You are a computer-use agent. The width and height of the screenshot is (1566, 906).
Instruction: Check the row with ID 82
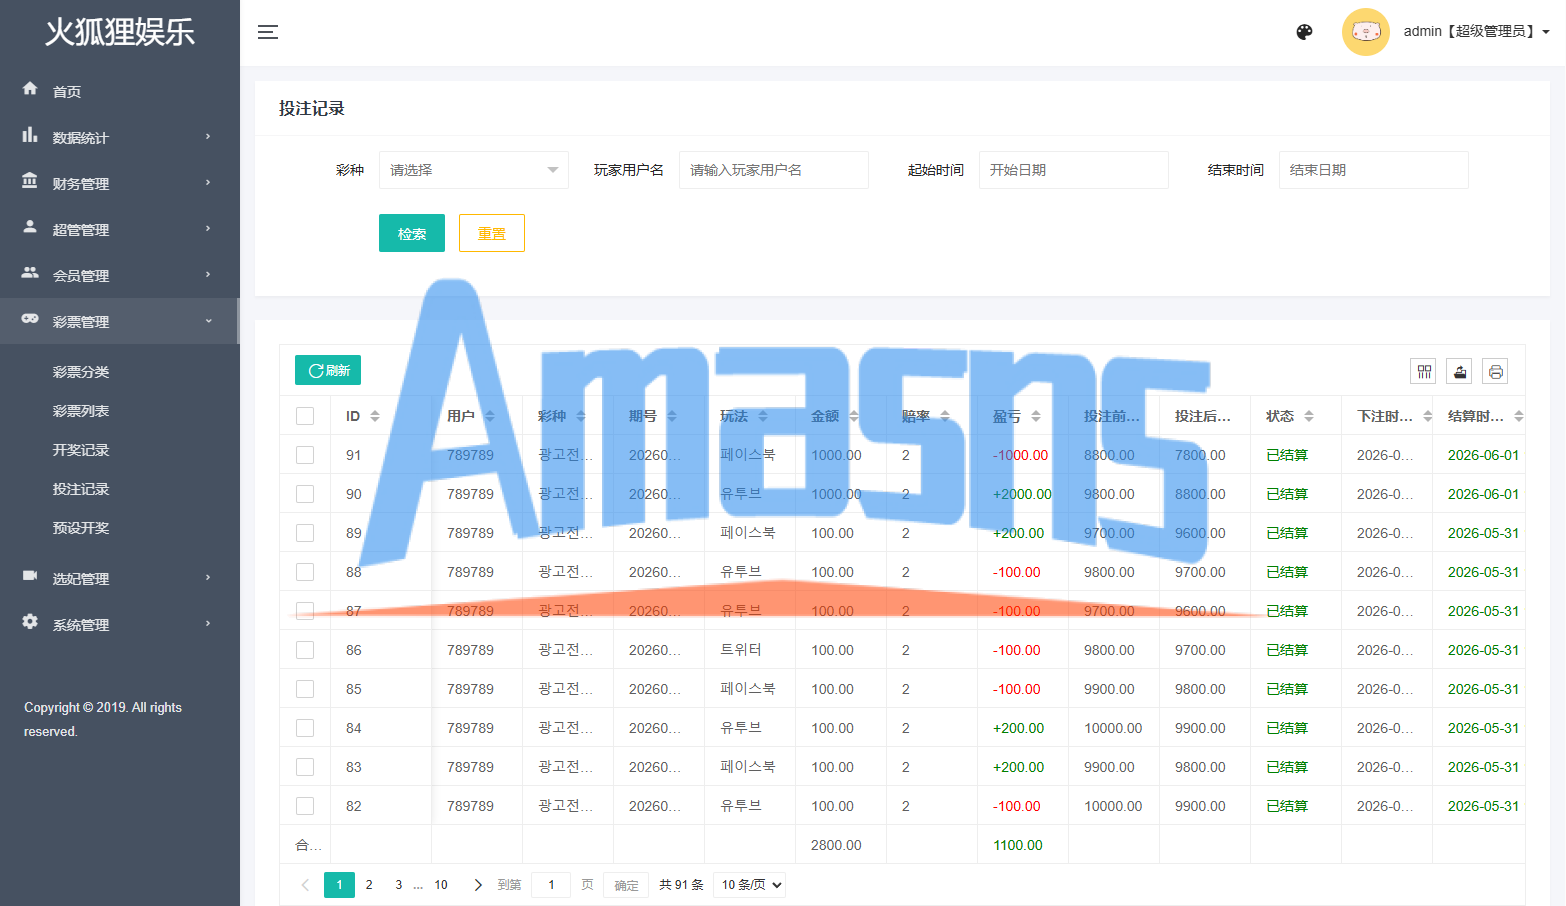click(x=305, y=806)
